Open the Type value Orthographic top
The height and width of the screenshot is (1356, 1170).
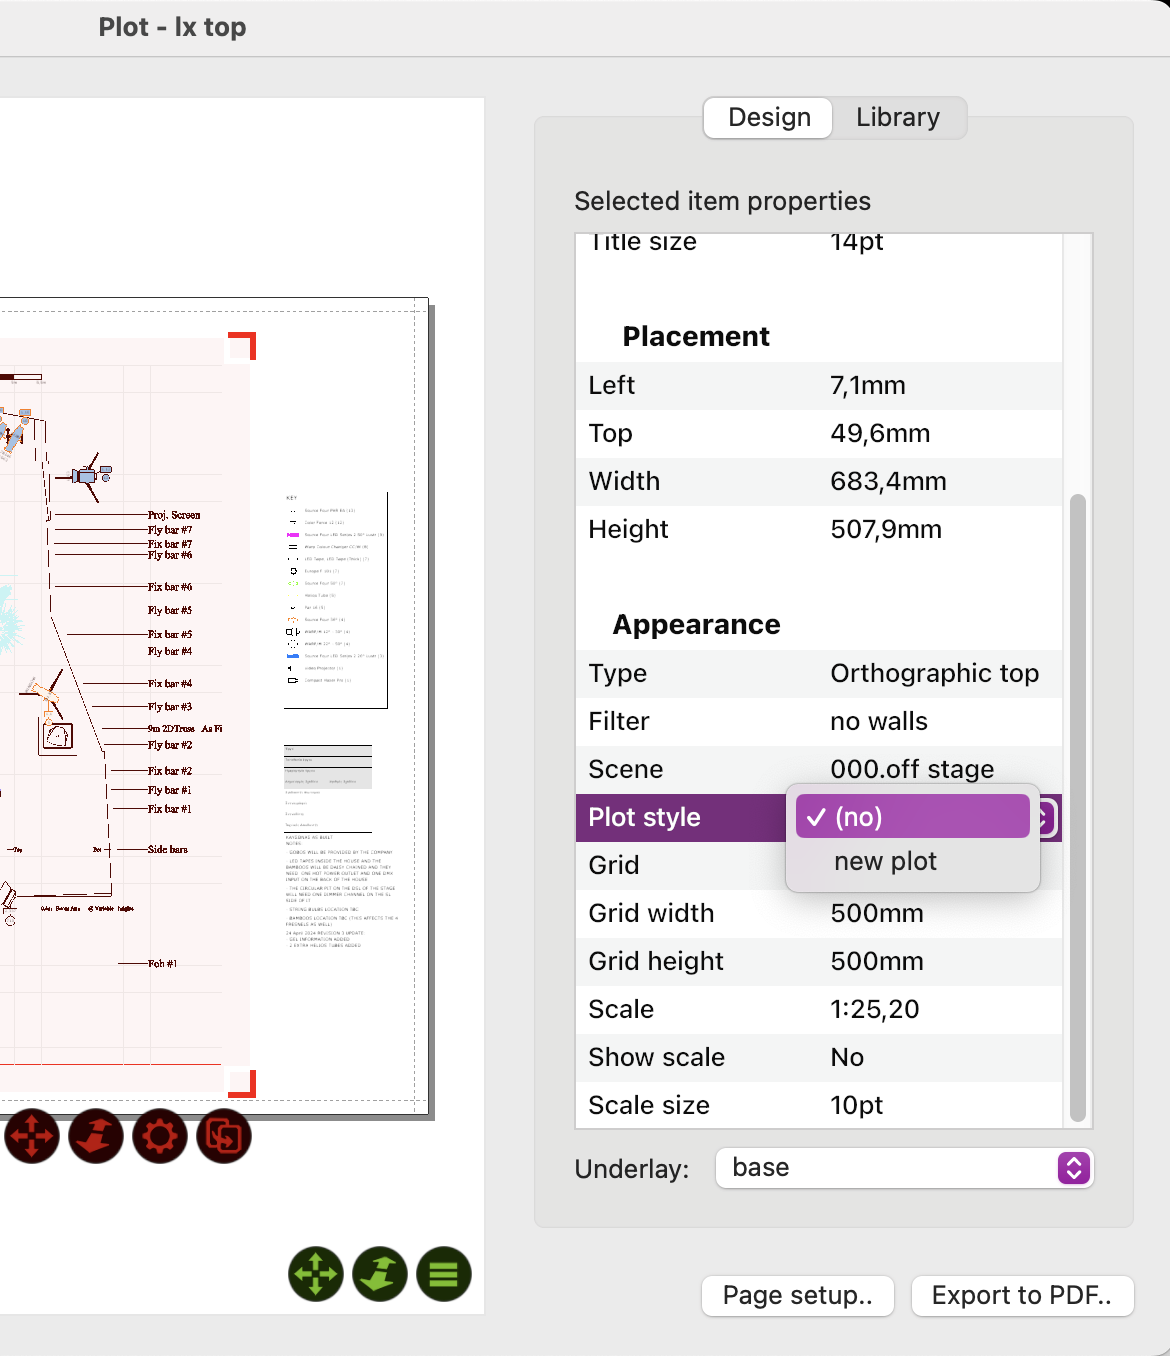point(934,673)
